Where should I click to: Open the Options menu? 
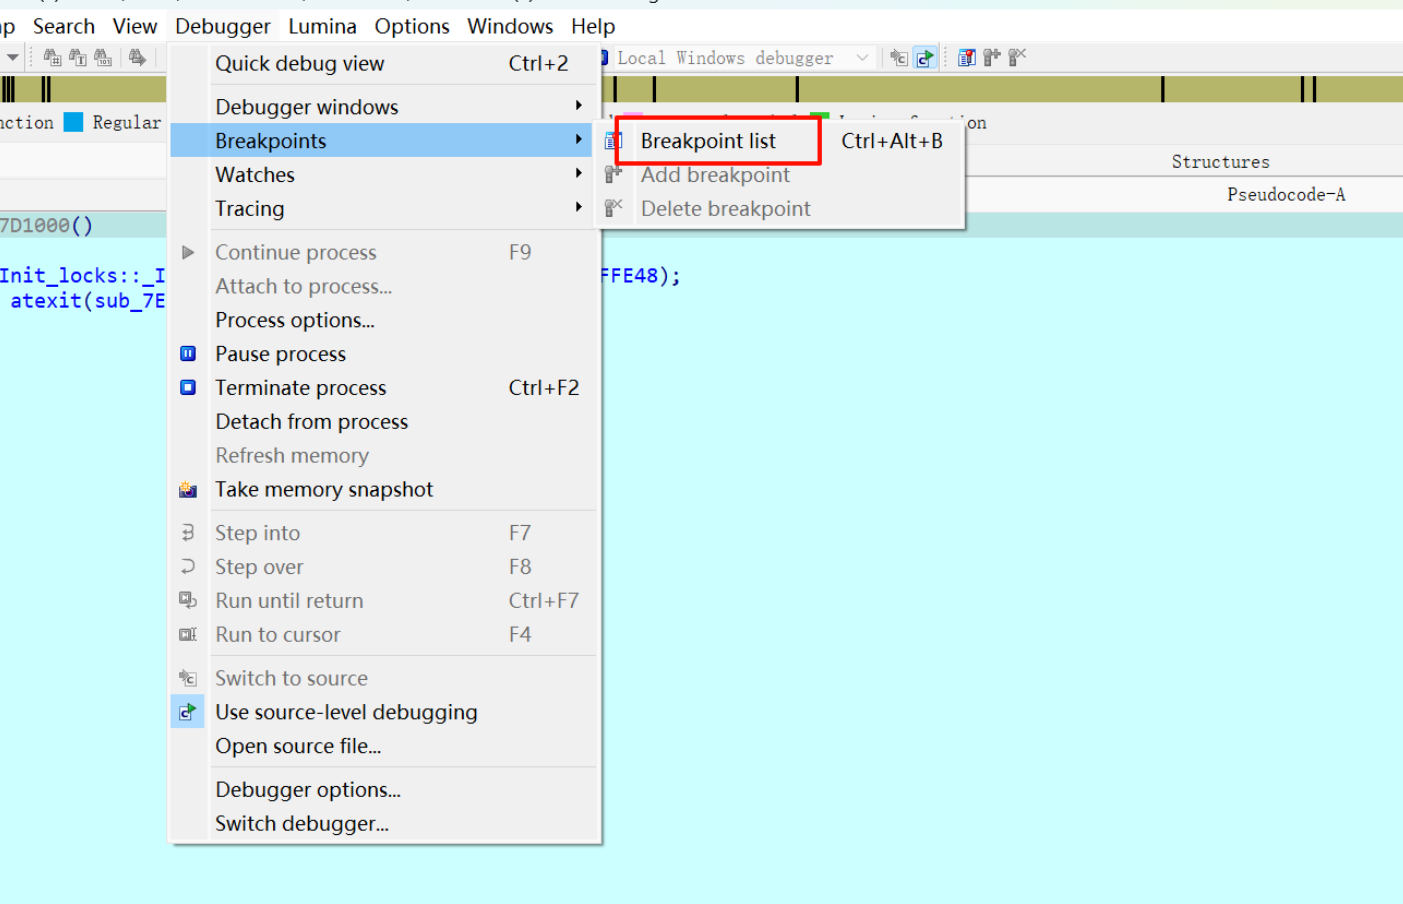point(412,26)
